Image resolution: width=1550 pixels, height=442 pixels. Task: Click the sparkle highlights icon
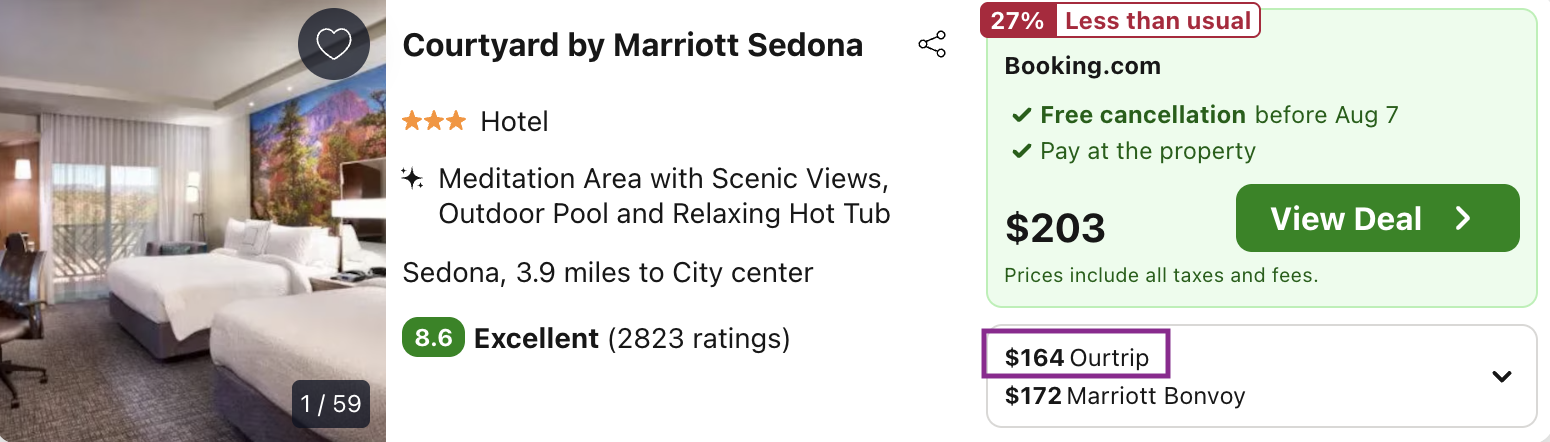tap(412, 179)
